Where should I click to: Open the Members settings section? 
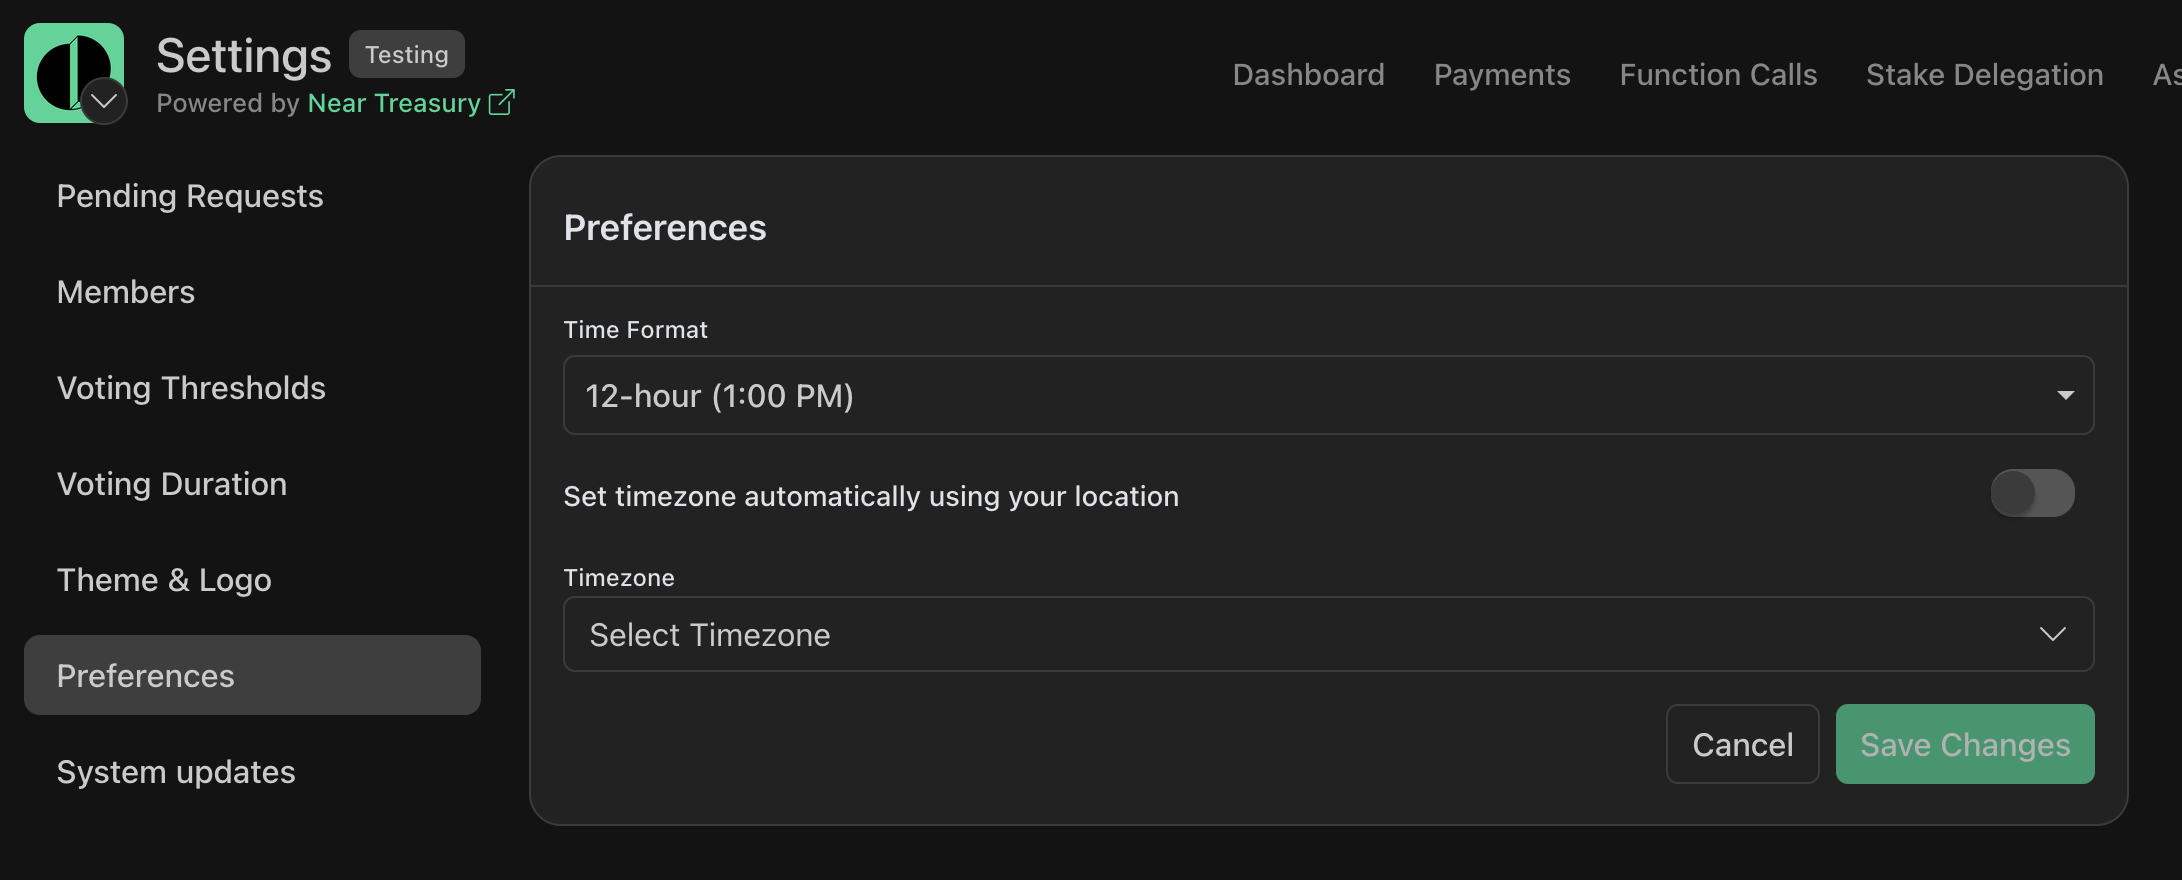tap(126, 292)
